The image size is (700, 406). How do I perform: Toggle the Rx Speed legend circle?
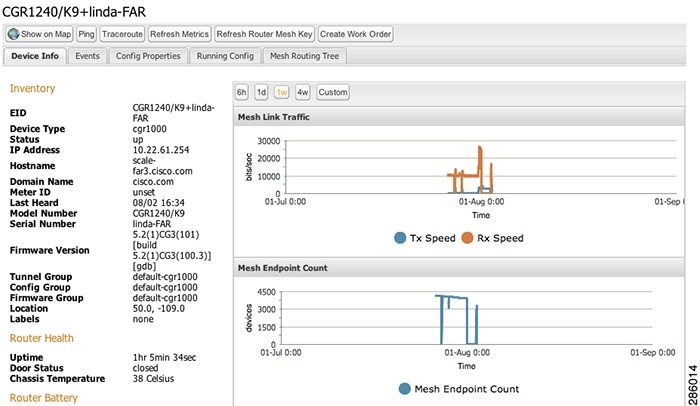point(467,238)
